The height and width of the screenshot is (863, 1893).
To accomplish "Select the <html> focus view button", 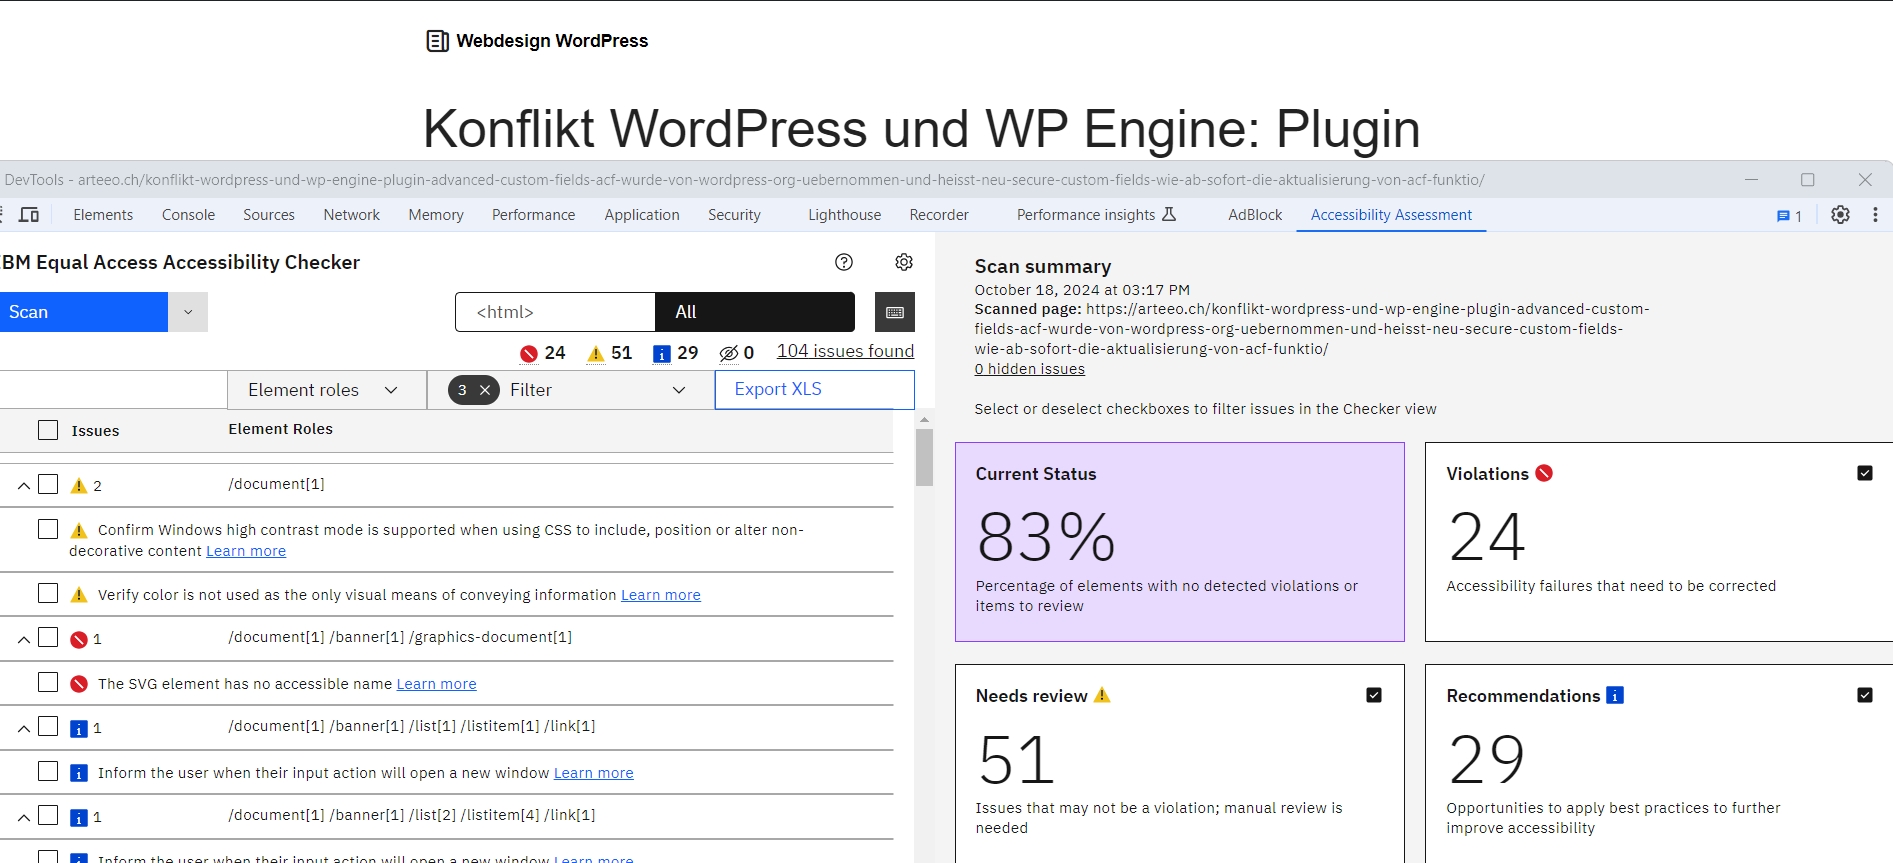I will tap(555, 312).
